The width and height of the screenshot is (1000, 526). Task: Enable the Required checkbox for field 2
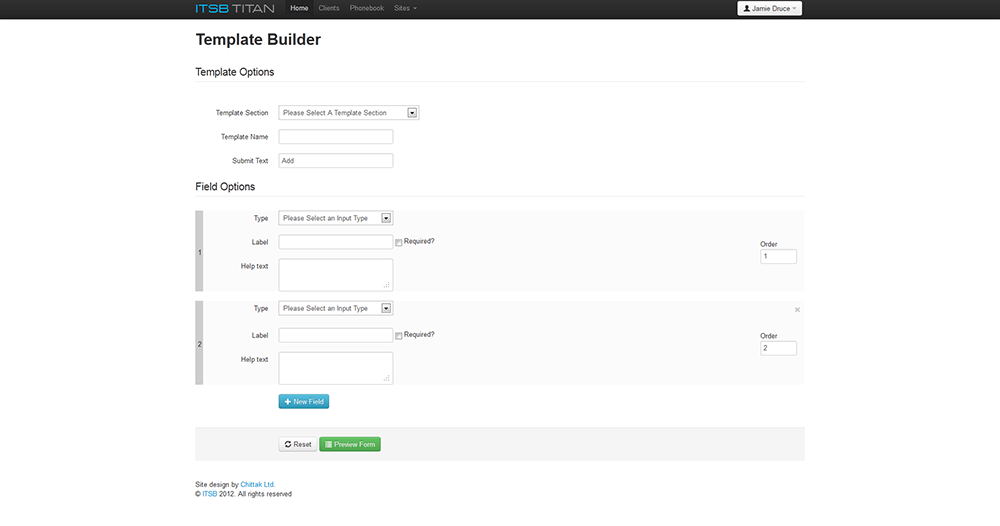click(399, 335)
